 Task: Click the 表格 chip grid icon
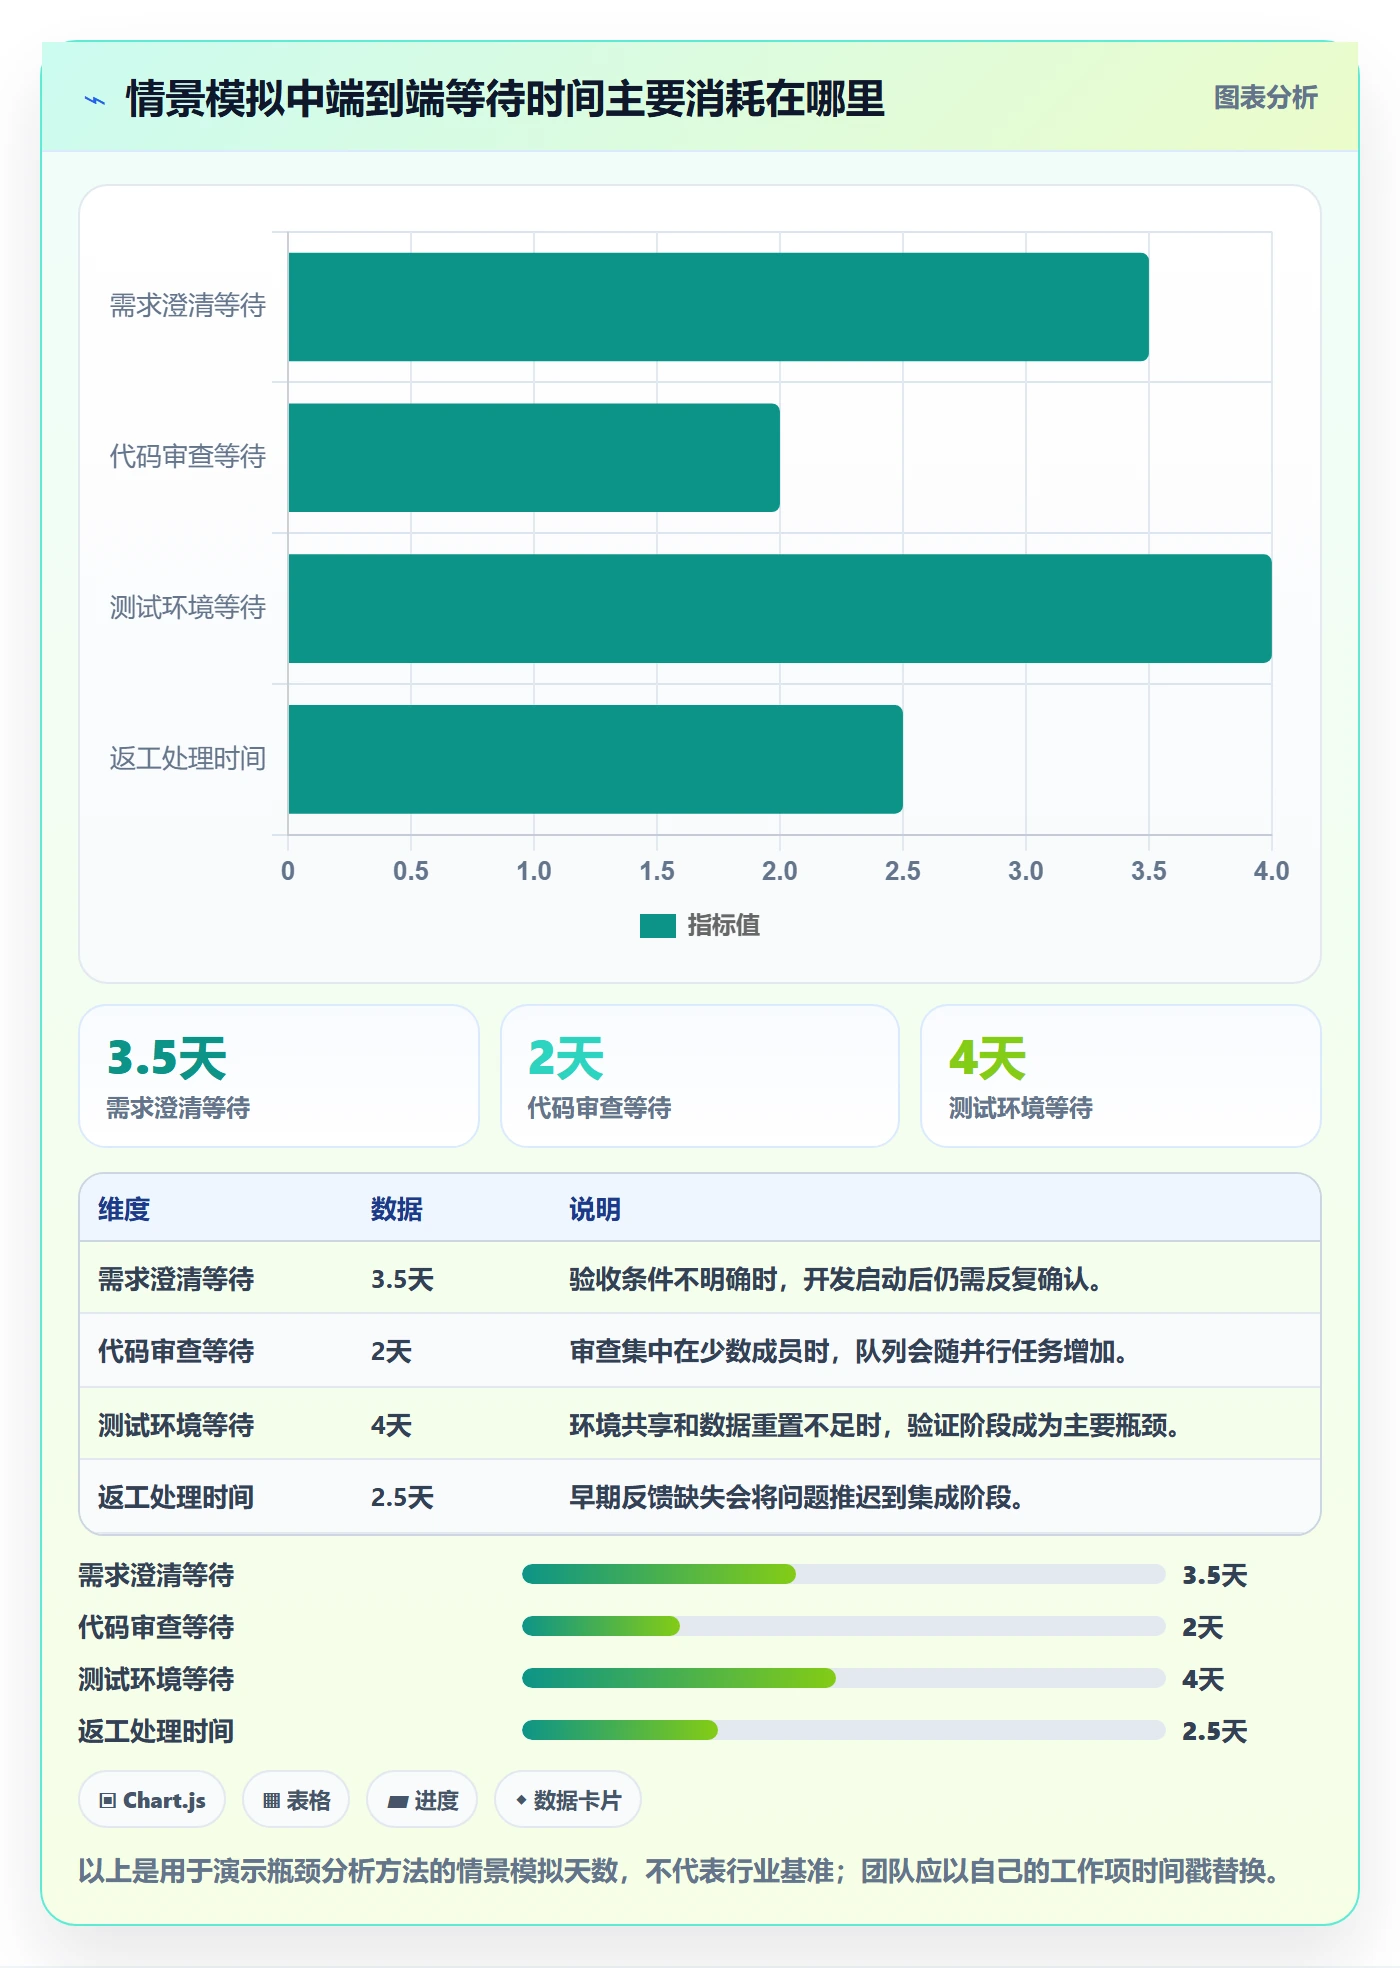271,1801
